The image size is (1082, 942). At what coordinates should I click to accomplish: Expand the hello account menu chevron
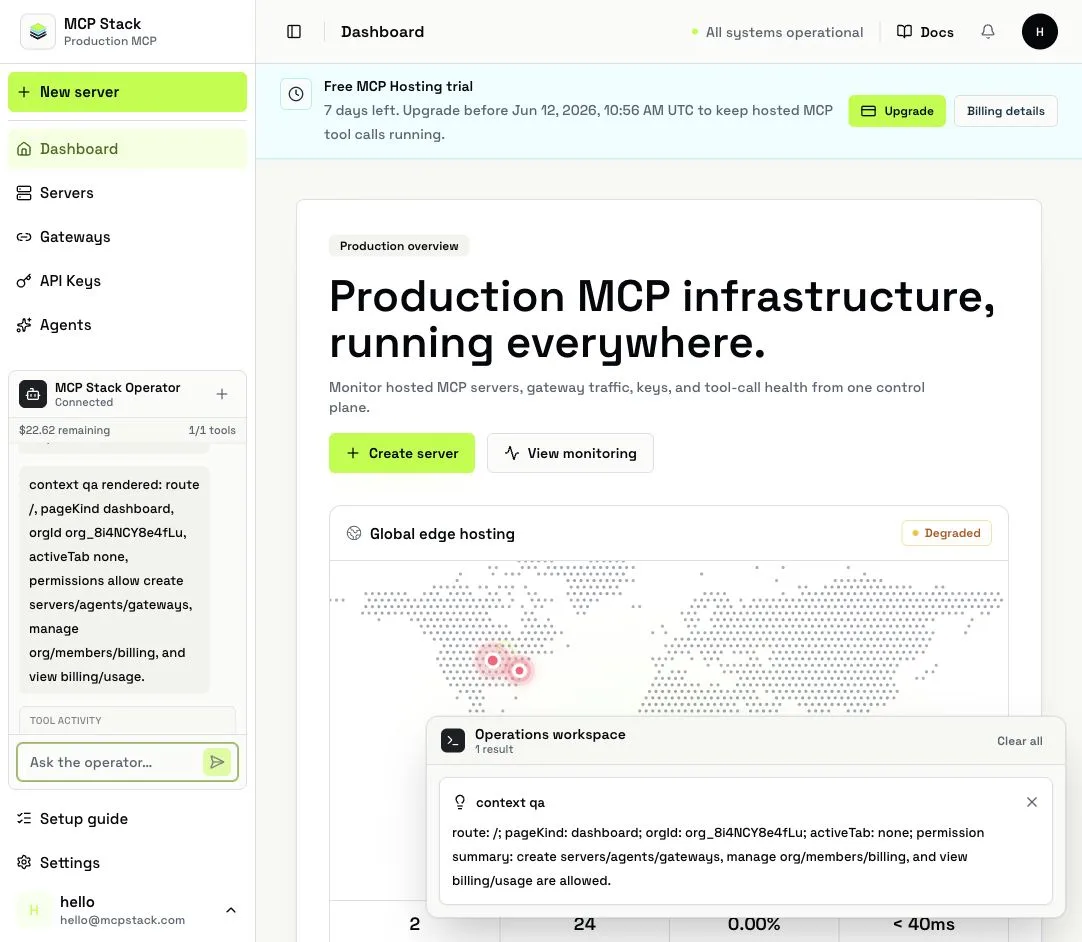pyautogui.click(x=231, y=910)
